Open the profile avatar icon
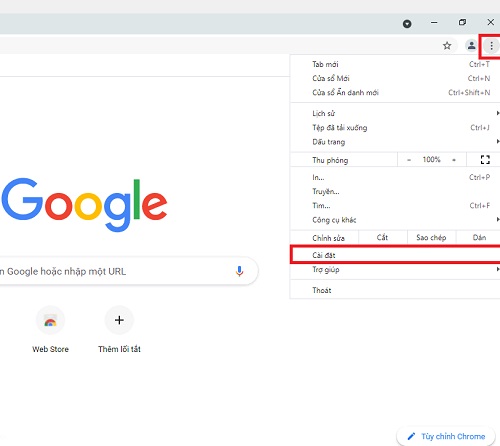The image size is (500, 446). tap(471, 45)
